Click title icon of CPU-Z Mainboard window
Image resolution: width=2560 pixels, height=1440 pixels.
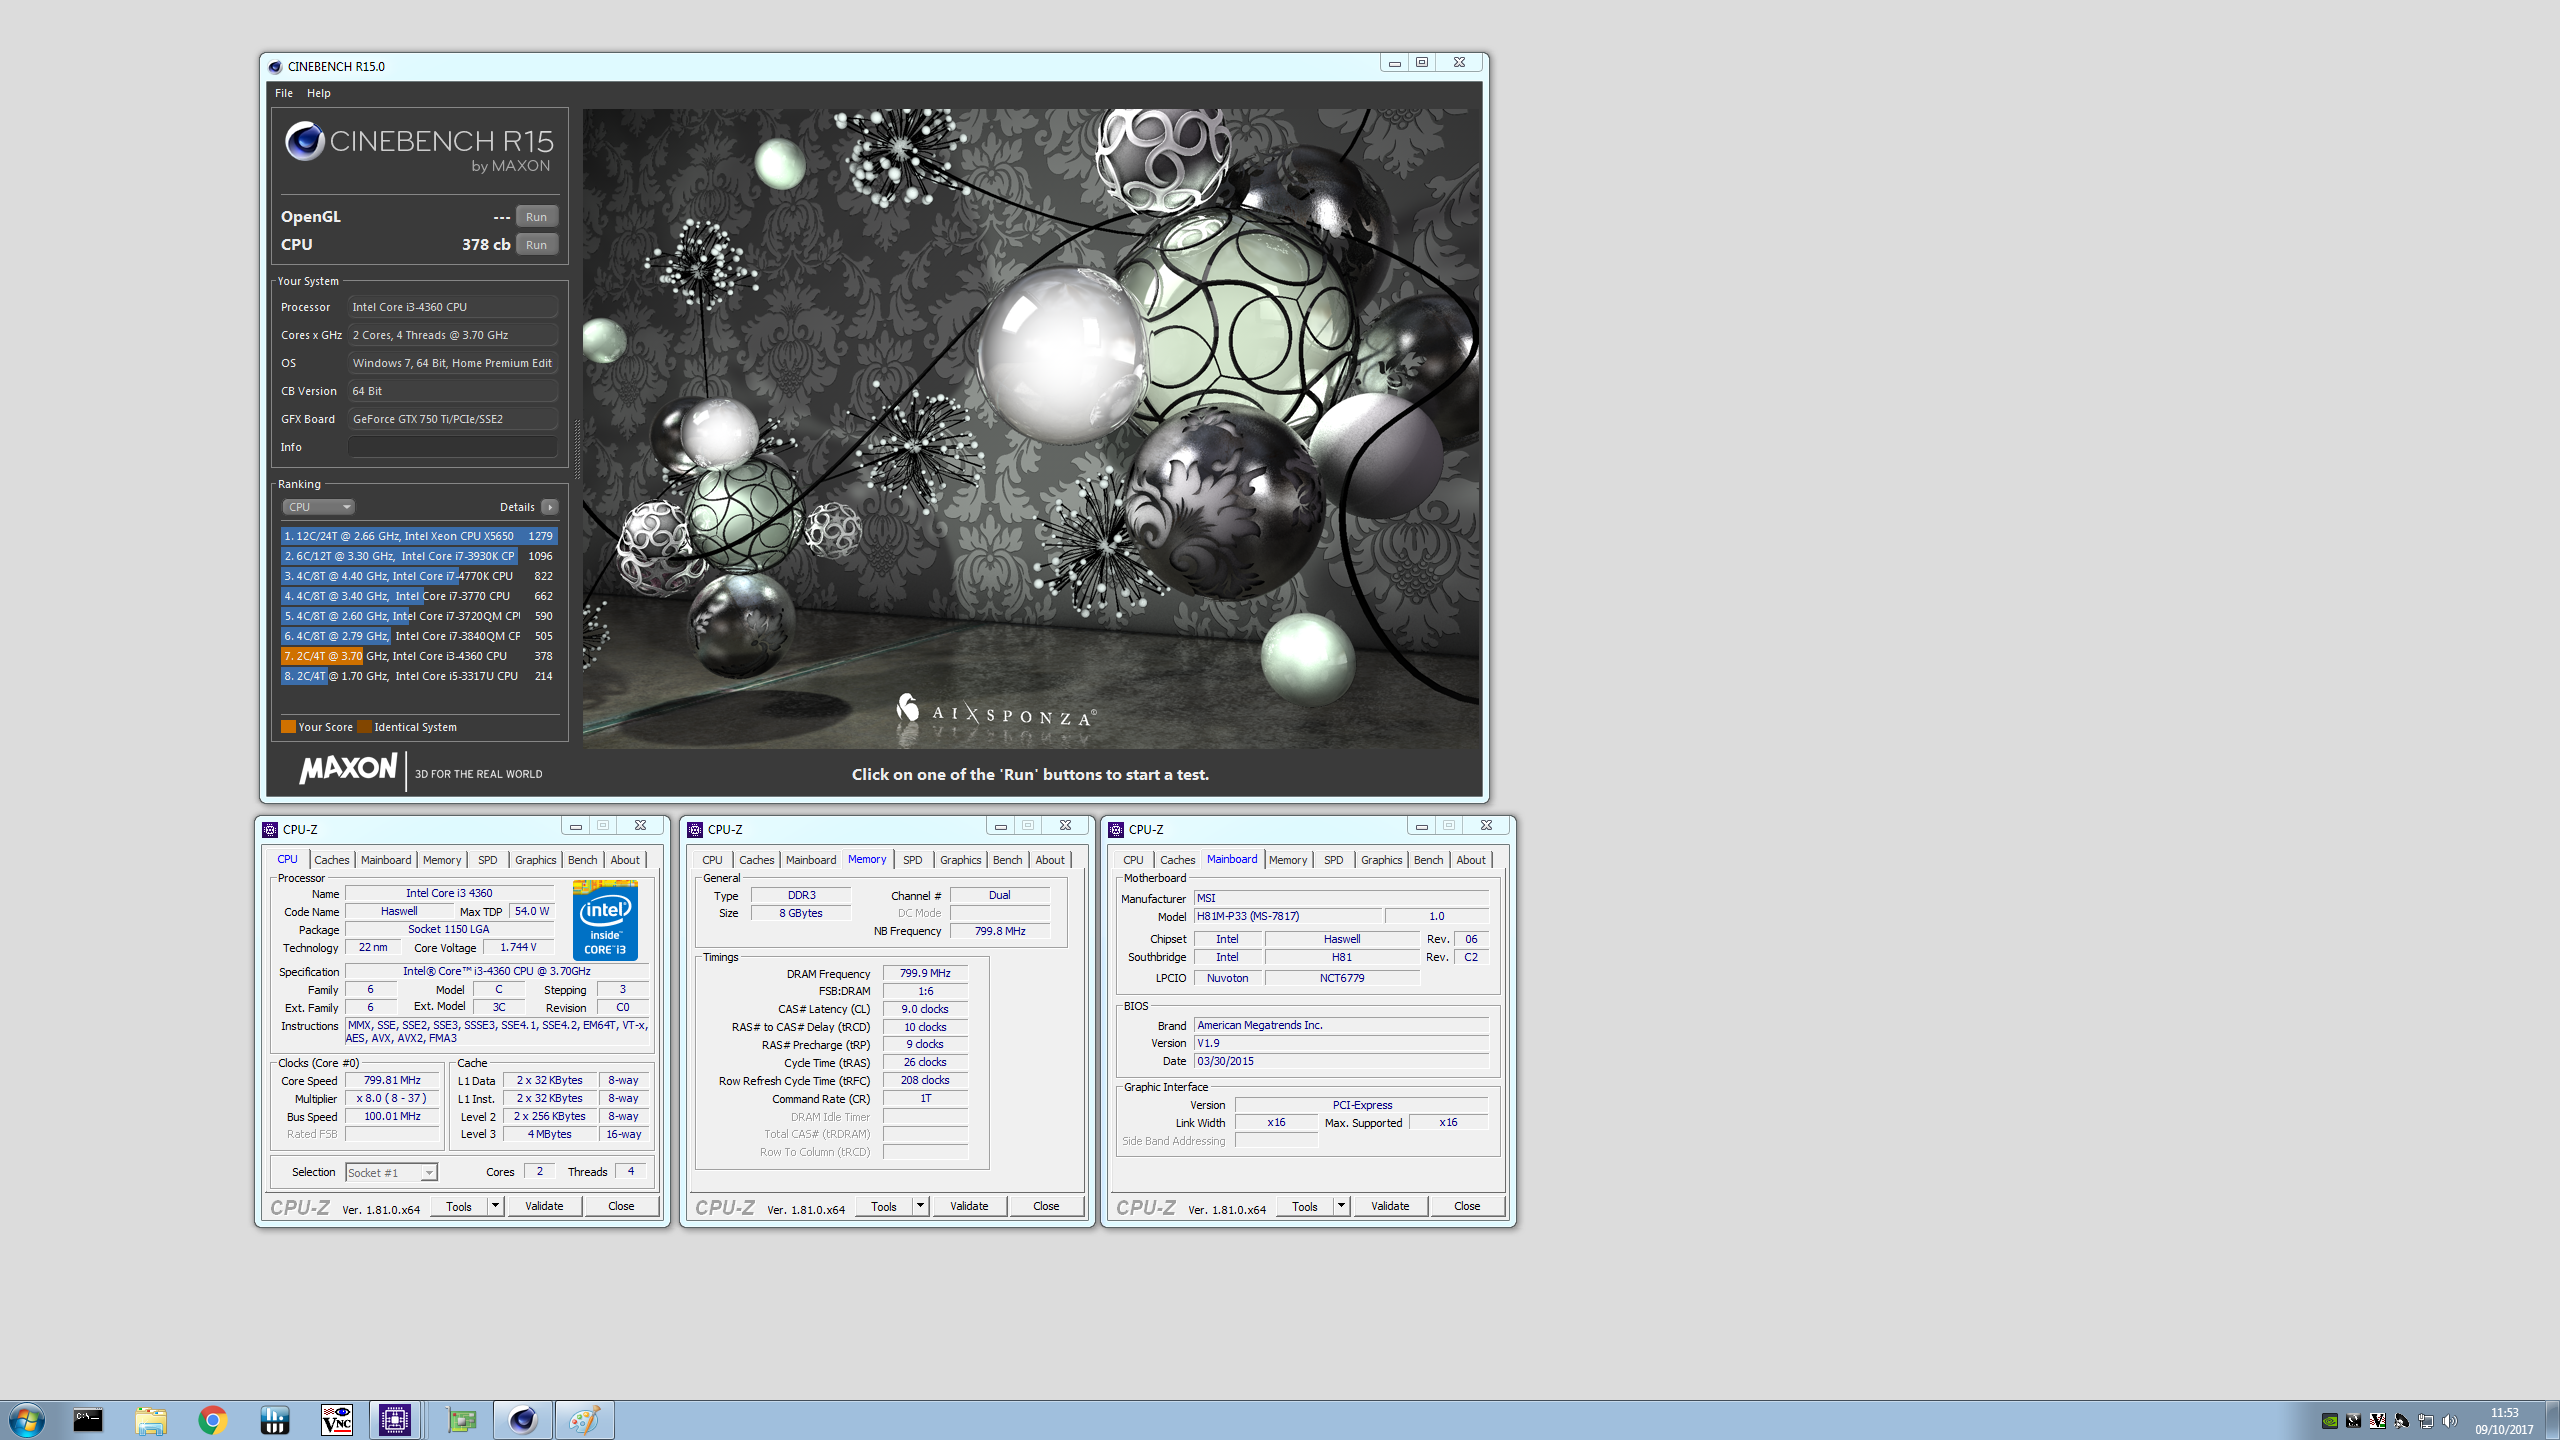(x=1116, y=830)
